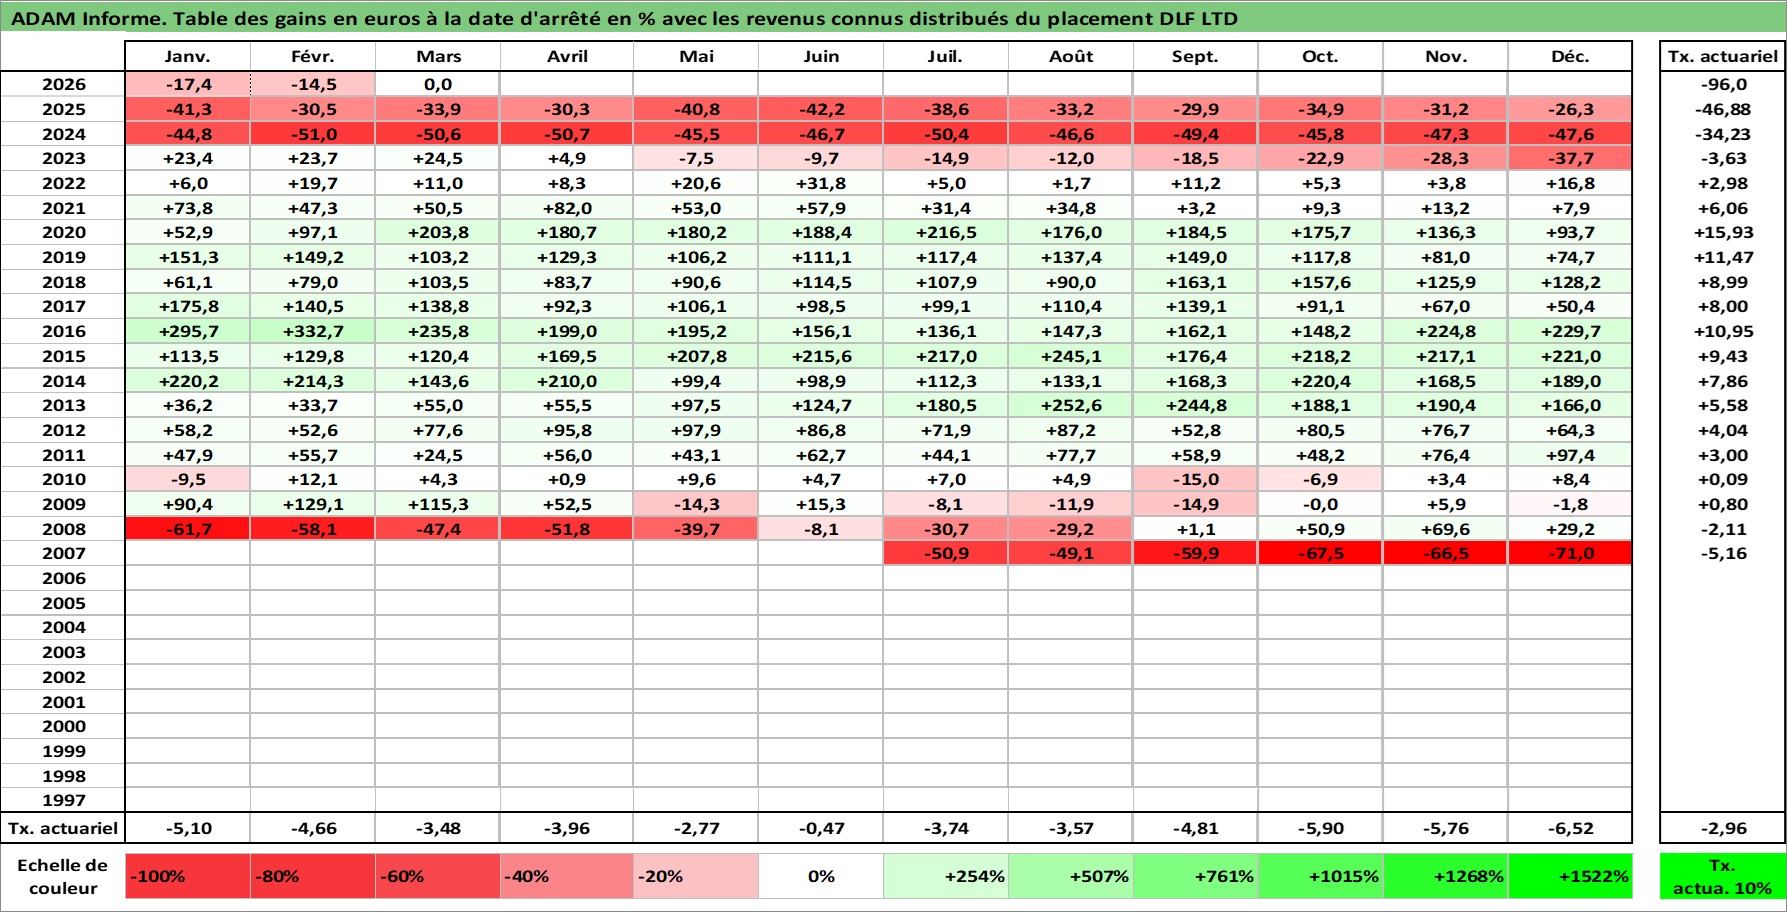Select the +252,6 cell in 2013
Viewport: 1787px width, 912px height.
click(x=1071, y=405)
